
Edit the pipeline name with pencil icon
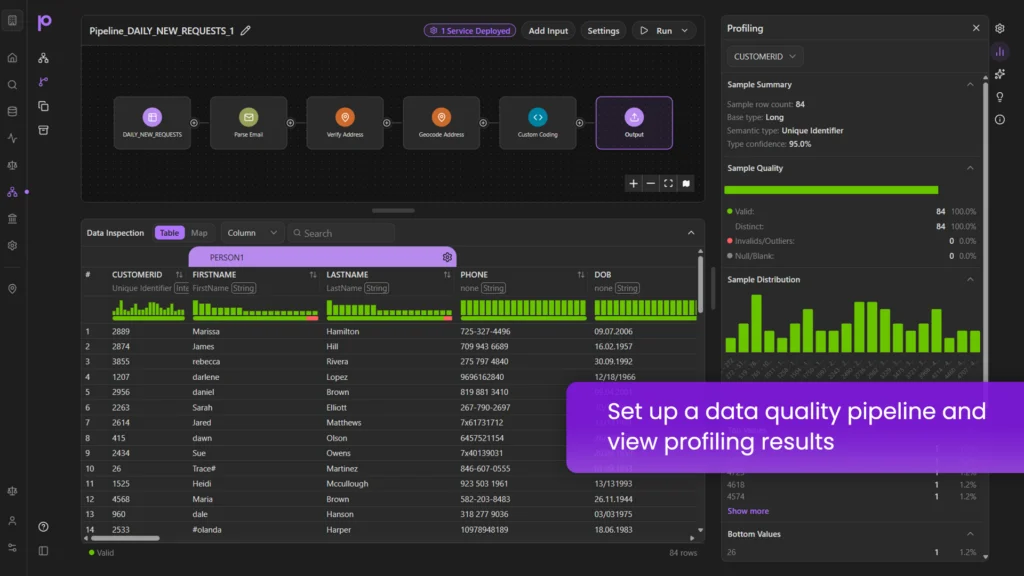[x=246, y=31]
